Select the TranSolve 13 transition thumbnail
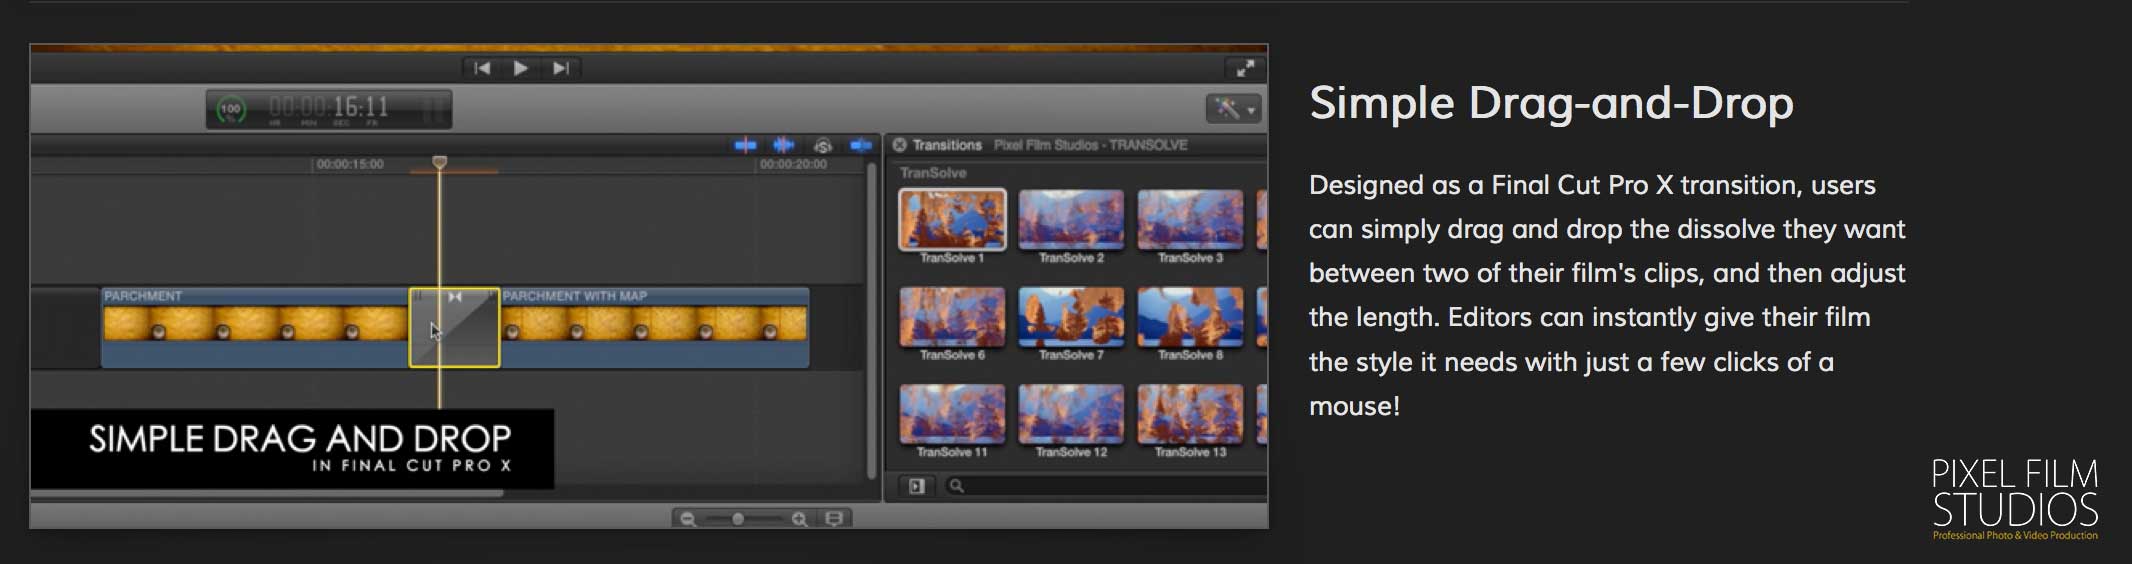 click(x=1190, y=413)
